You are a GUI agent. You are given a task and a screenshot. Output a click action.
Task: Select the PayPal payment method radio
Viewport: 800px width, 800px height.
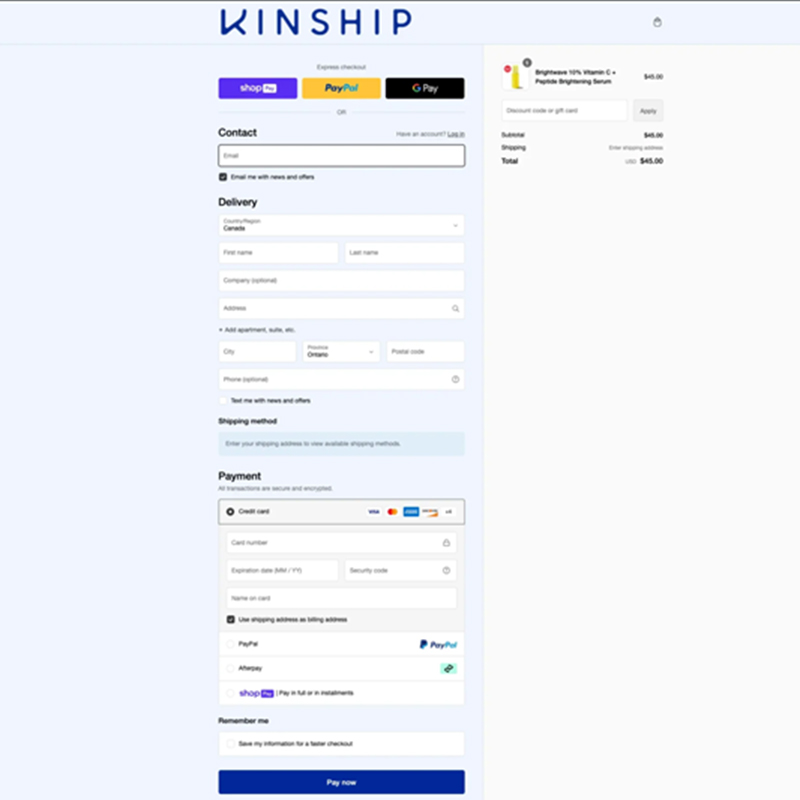pyautogui.click(x=229, y=644)
